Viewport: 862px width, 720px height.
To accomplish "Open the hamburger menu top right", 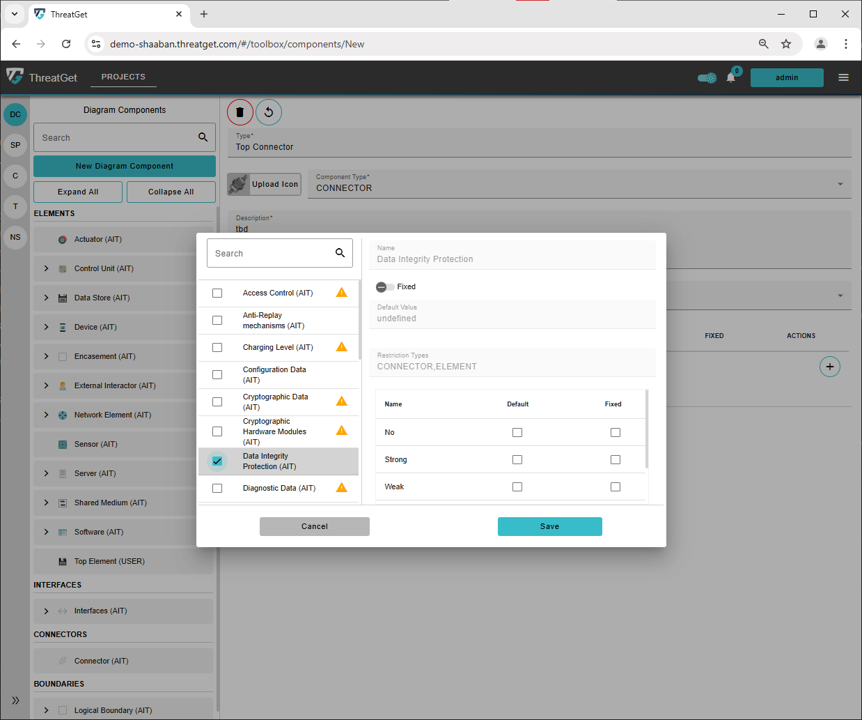I will [843, 76].
